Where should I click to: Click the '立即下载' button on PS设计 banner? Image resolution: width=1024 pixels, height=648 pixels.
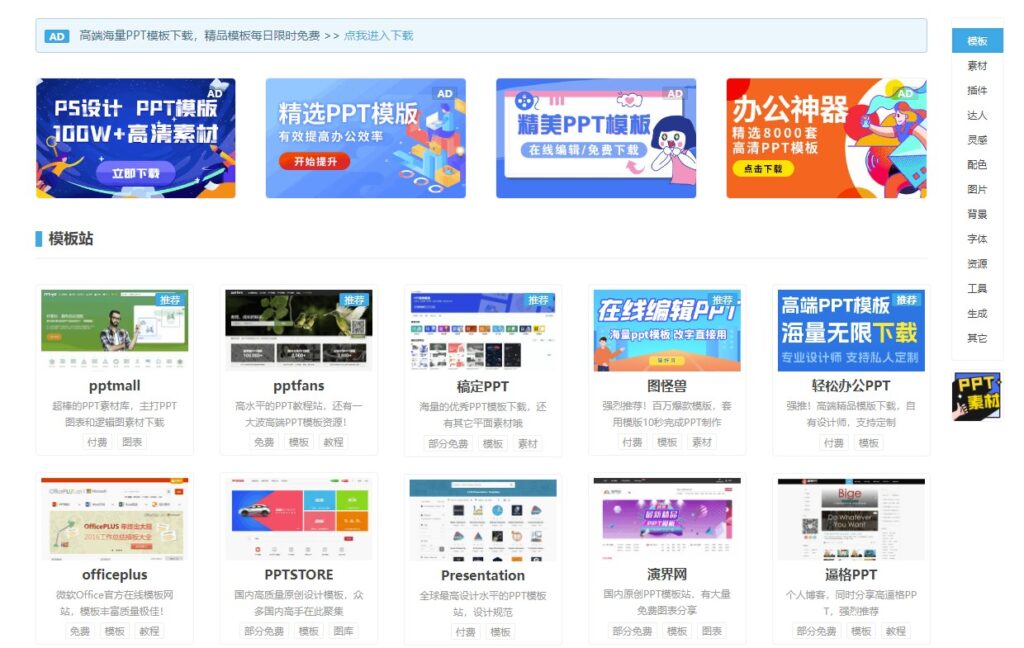click(135, 173)
